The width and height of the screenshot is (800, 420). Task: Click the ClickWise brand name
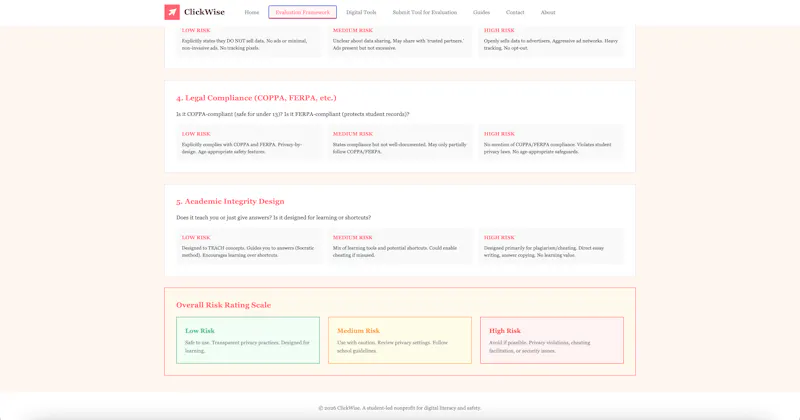204,12
